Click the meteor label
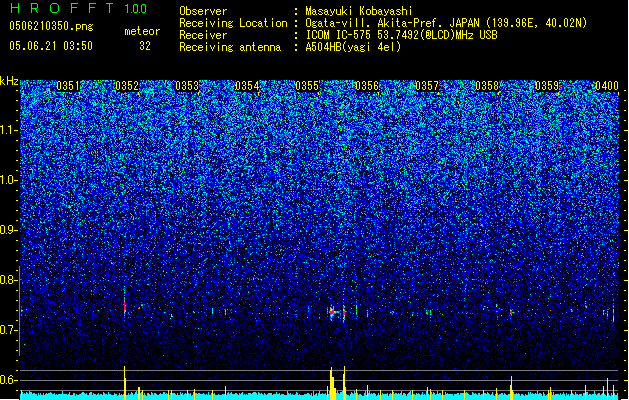 pos(142,31)
